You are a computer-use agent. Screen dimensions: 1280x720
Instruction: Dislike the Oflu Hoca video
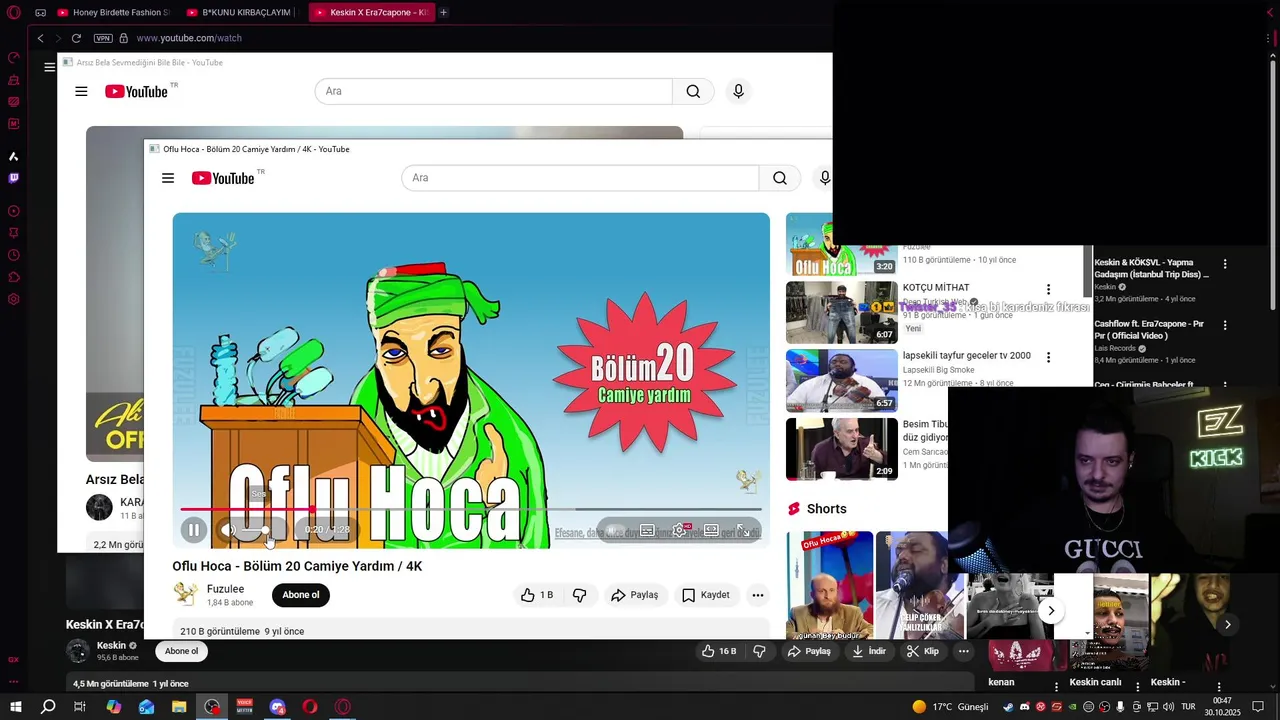pyautogui.click(x=579, y=595)
